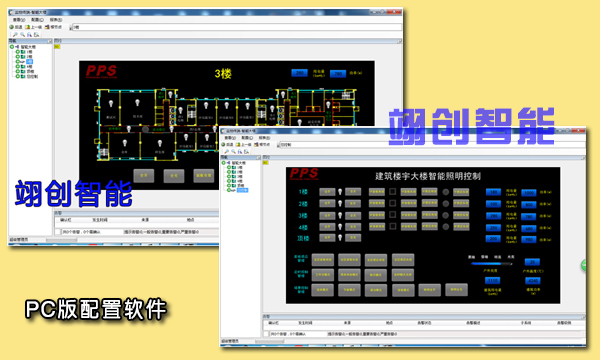The width and height of the screenshot is (600, 360).
Task: Open the 查看 menu in the lighting control window
Action: click(230, 137)
